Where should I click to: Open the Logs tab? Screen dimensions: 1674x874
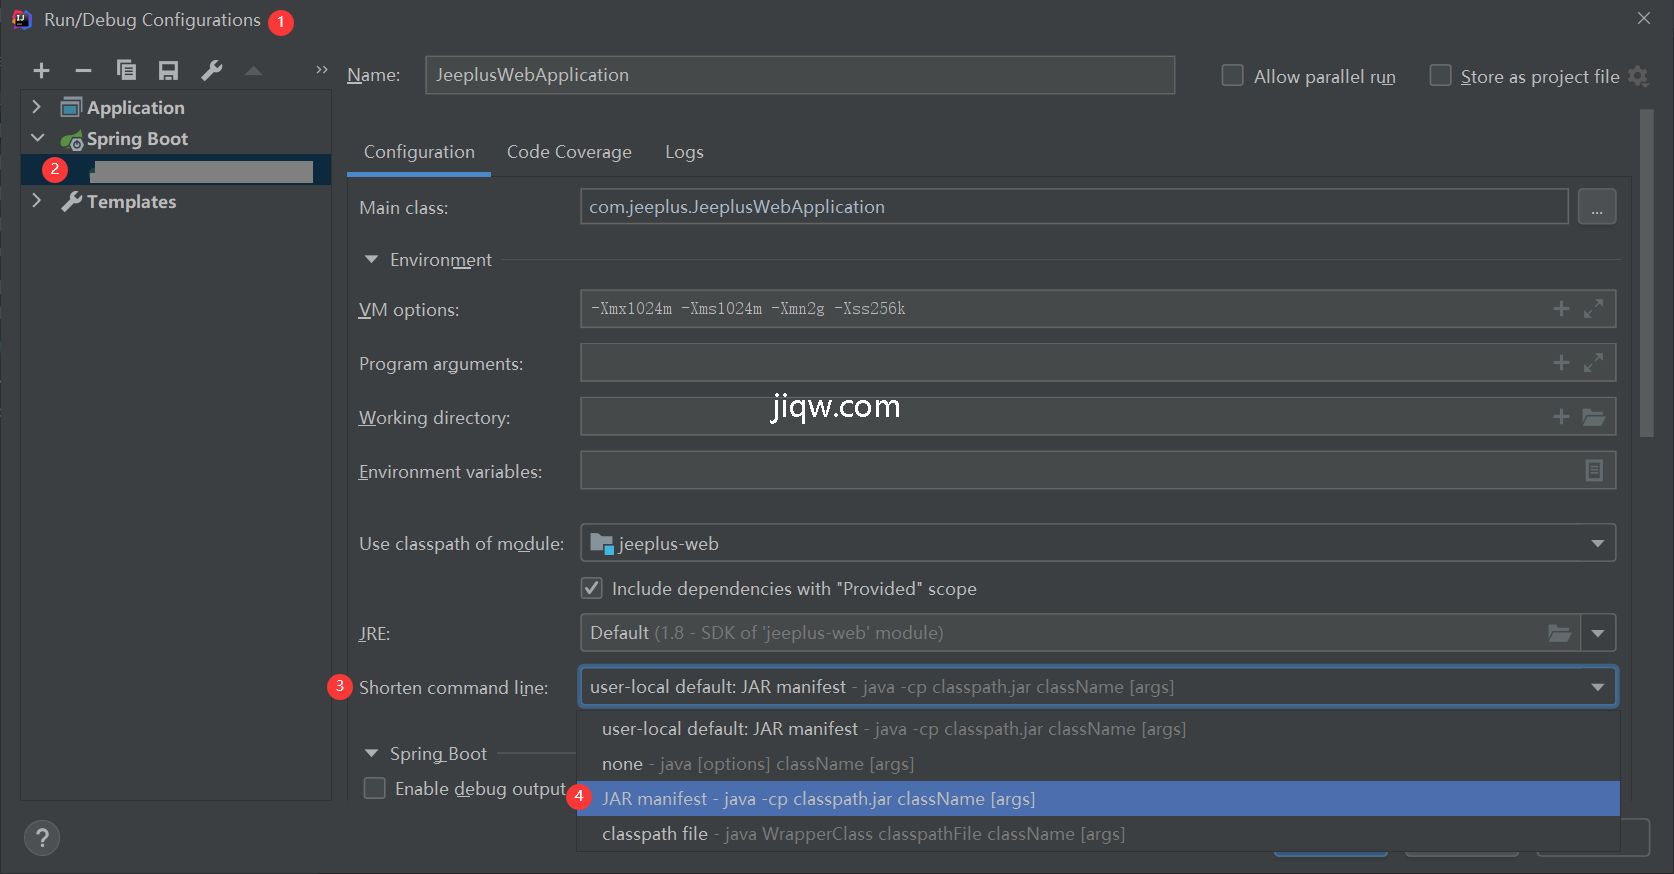(x=684, y=152)
